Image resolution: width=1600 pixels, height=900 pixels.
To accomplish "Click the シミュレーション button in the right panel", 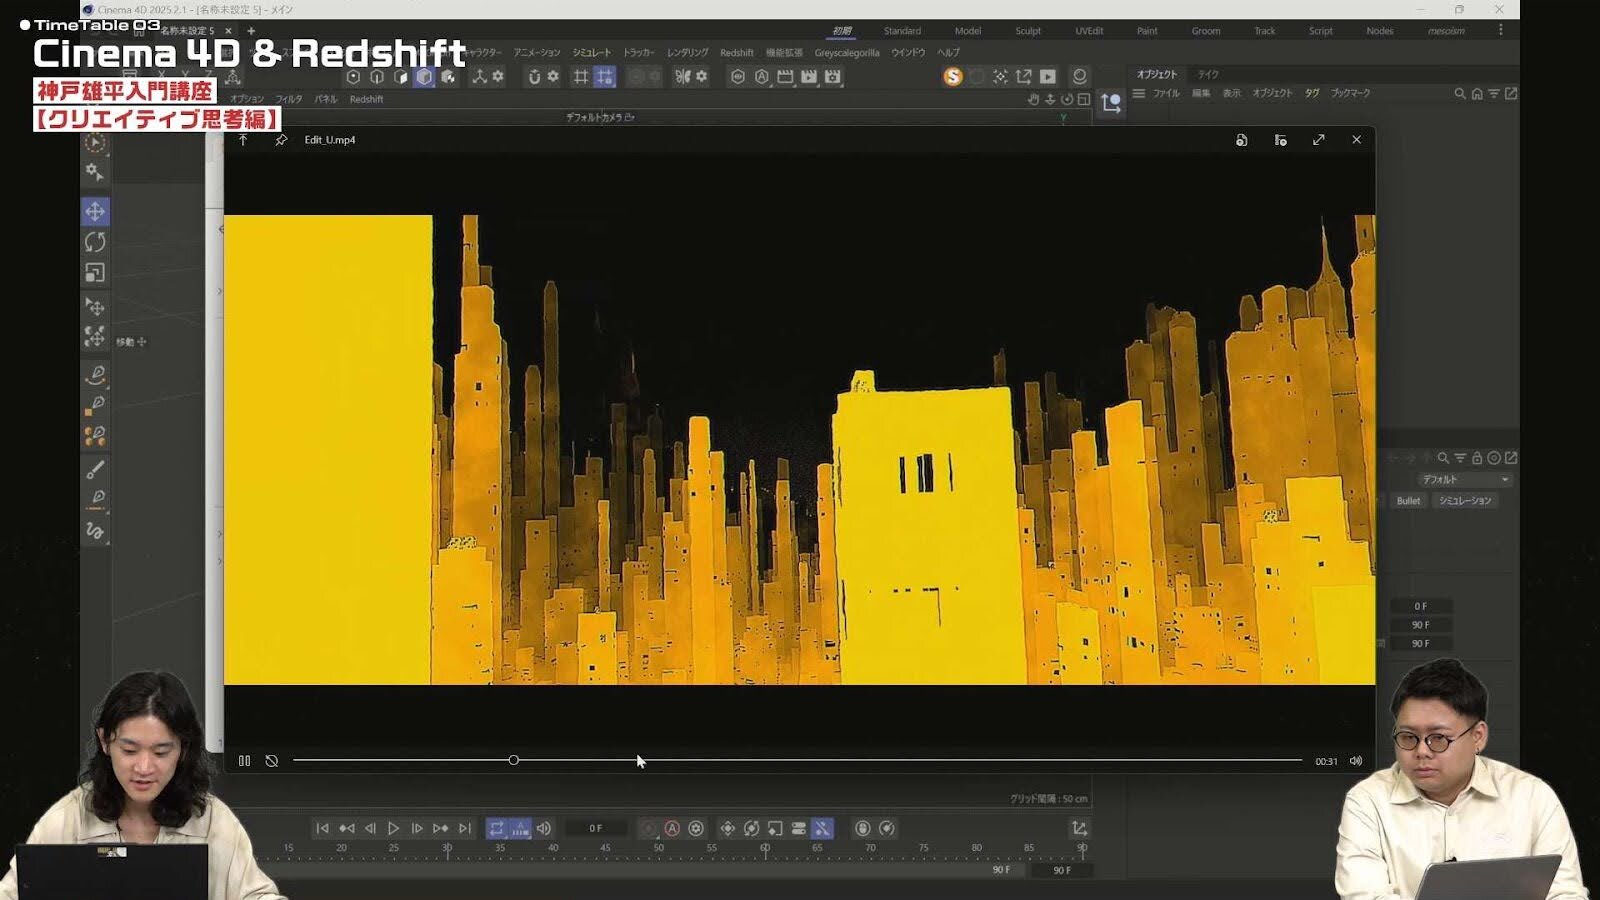I will pyautogui.click(x=1466, y=501).
